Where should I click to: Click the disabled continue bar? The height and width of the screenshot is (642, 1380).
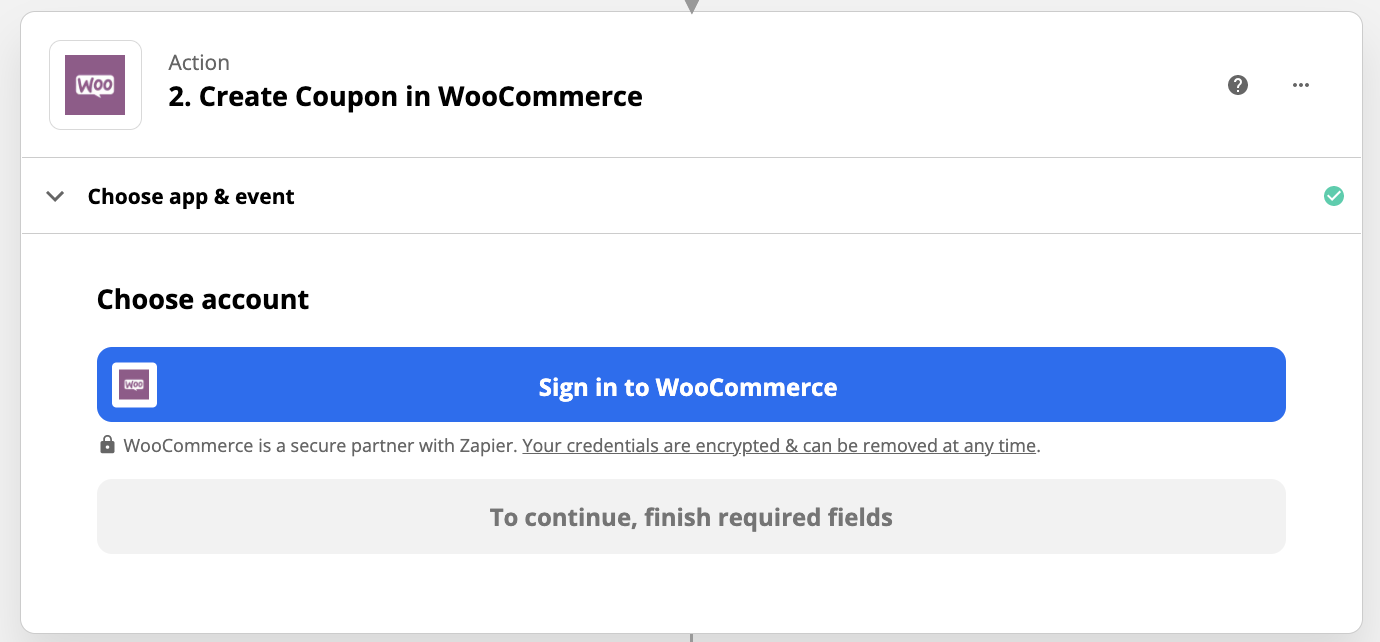point(690,517)
